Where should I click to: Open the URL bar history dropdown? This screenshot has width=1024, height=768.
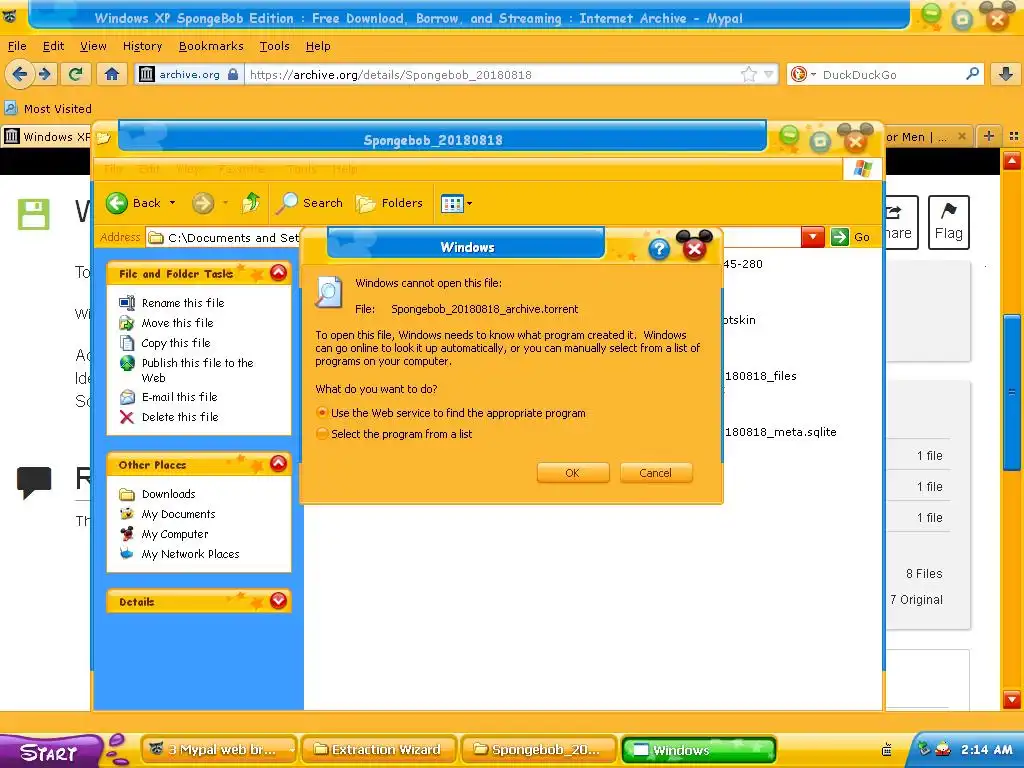pyautogui.click(x=769, y=74)
